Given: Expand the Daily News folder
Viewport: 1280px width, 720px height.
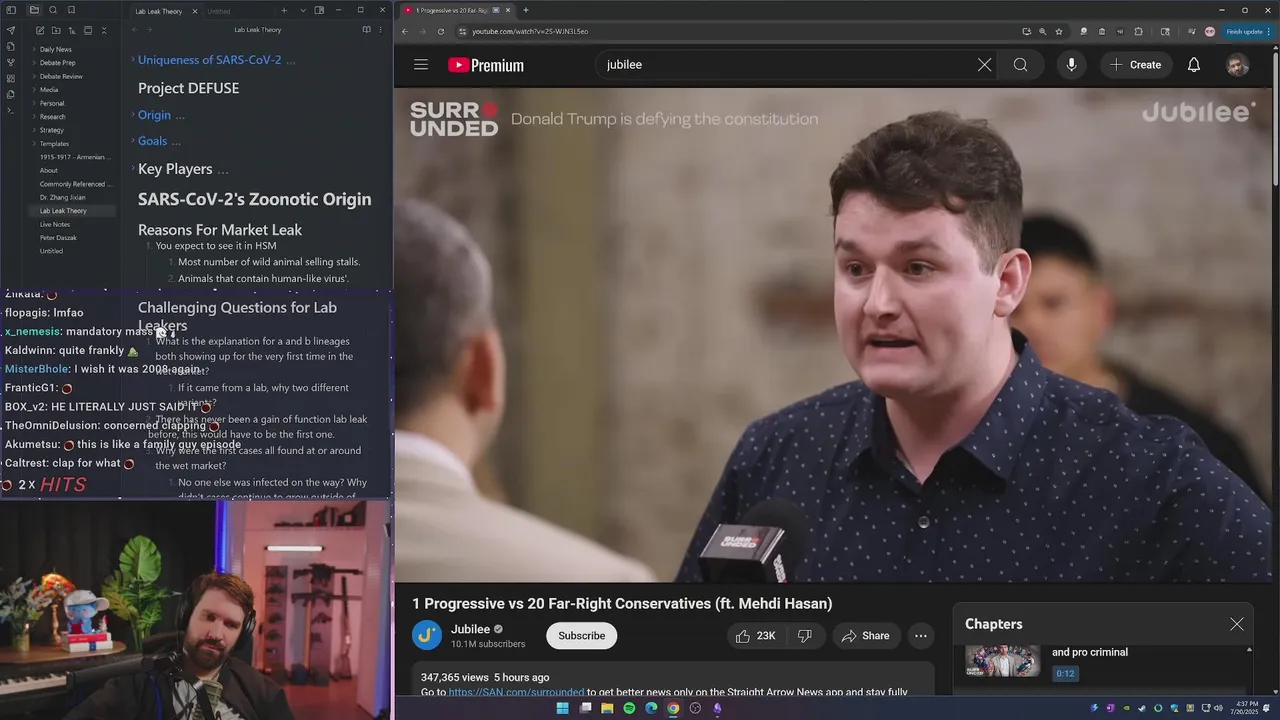Looking at the screenshot, I should (x=55, y=49).
